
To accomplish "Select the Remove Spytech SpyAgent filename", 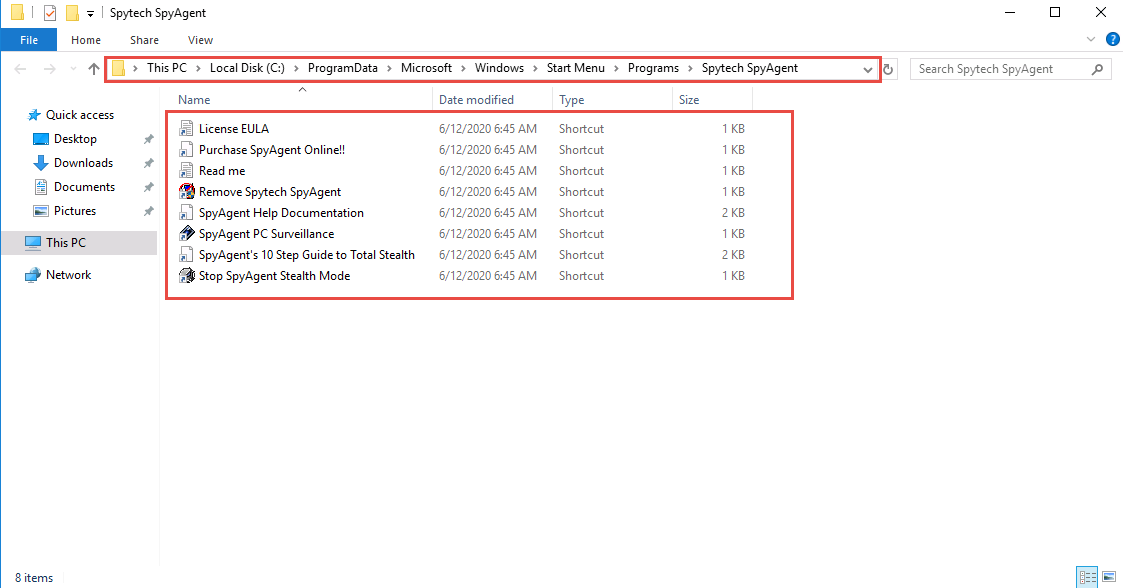I will click(x=270, y=192).
